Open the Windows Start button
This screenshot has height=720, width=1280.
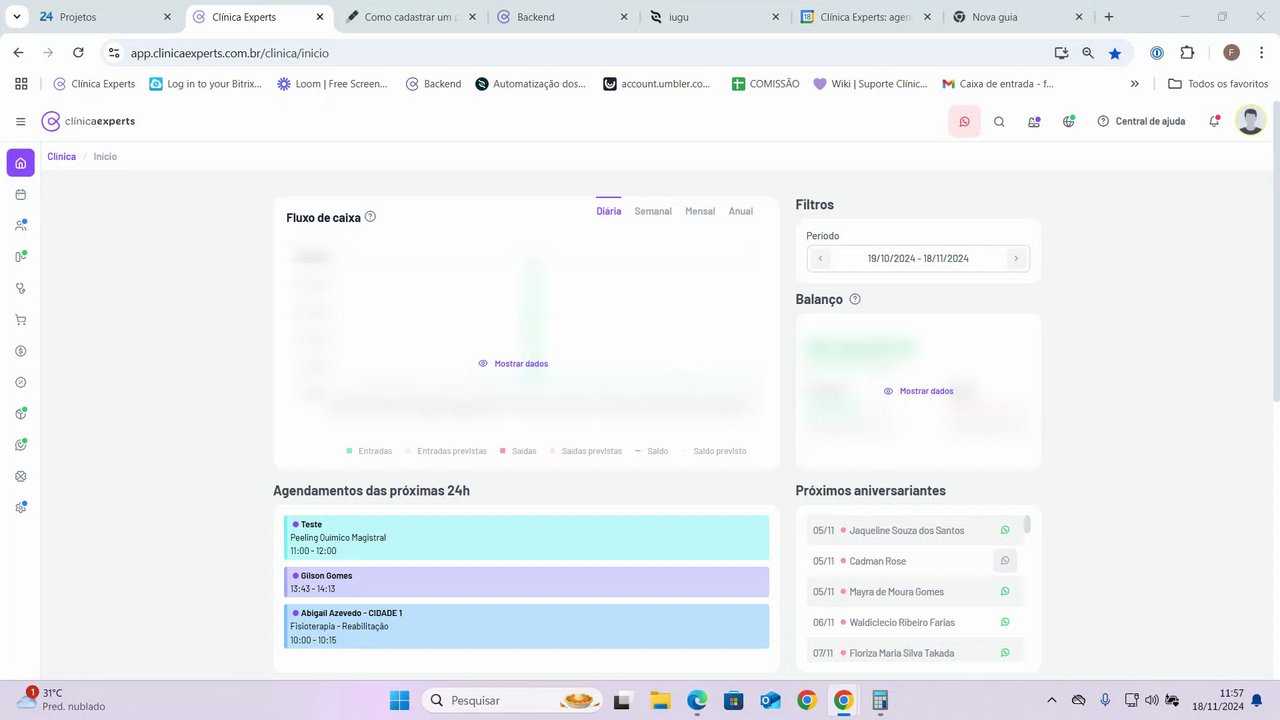[399, 701]
